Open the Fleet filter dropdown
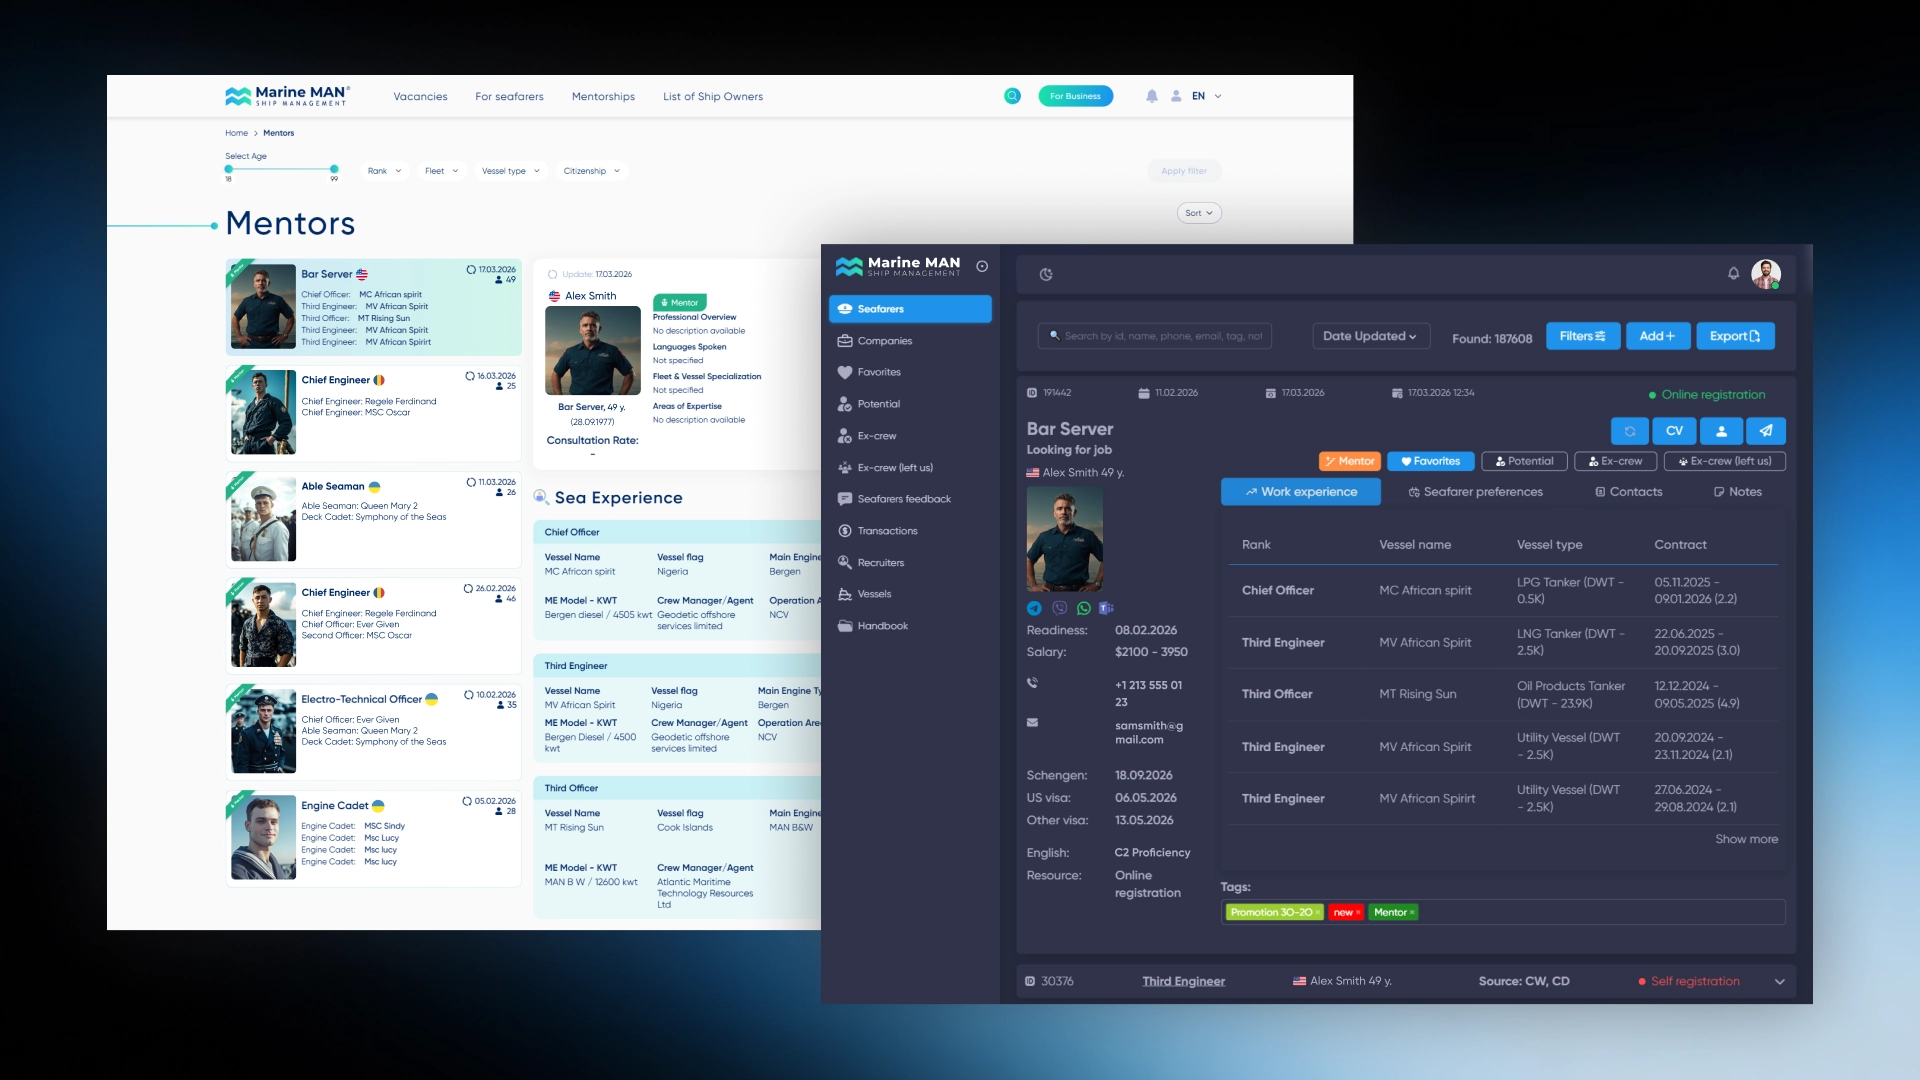 click(441, 171)
